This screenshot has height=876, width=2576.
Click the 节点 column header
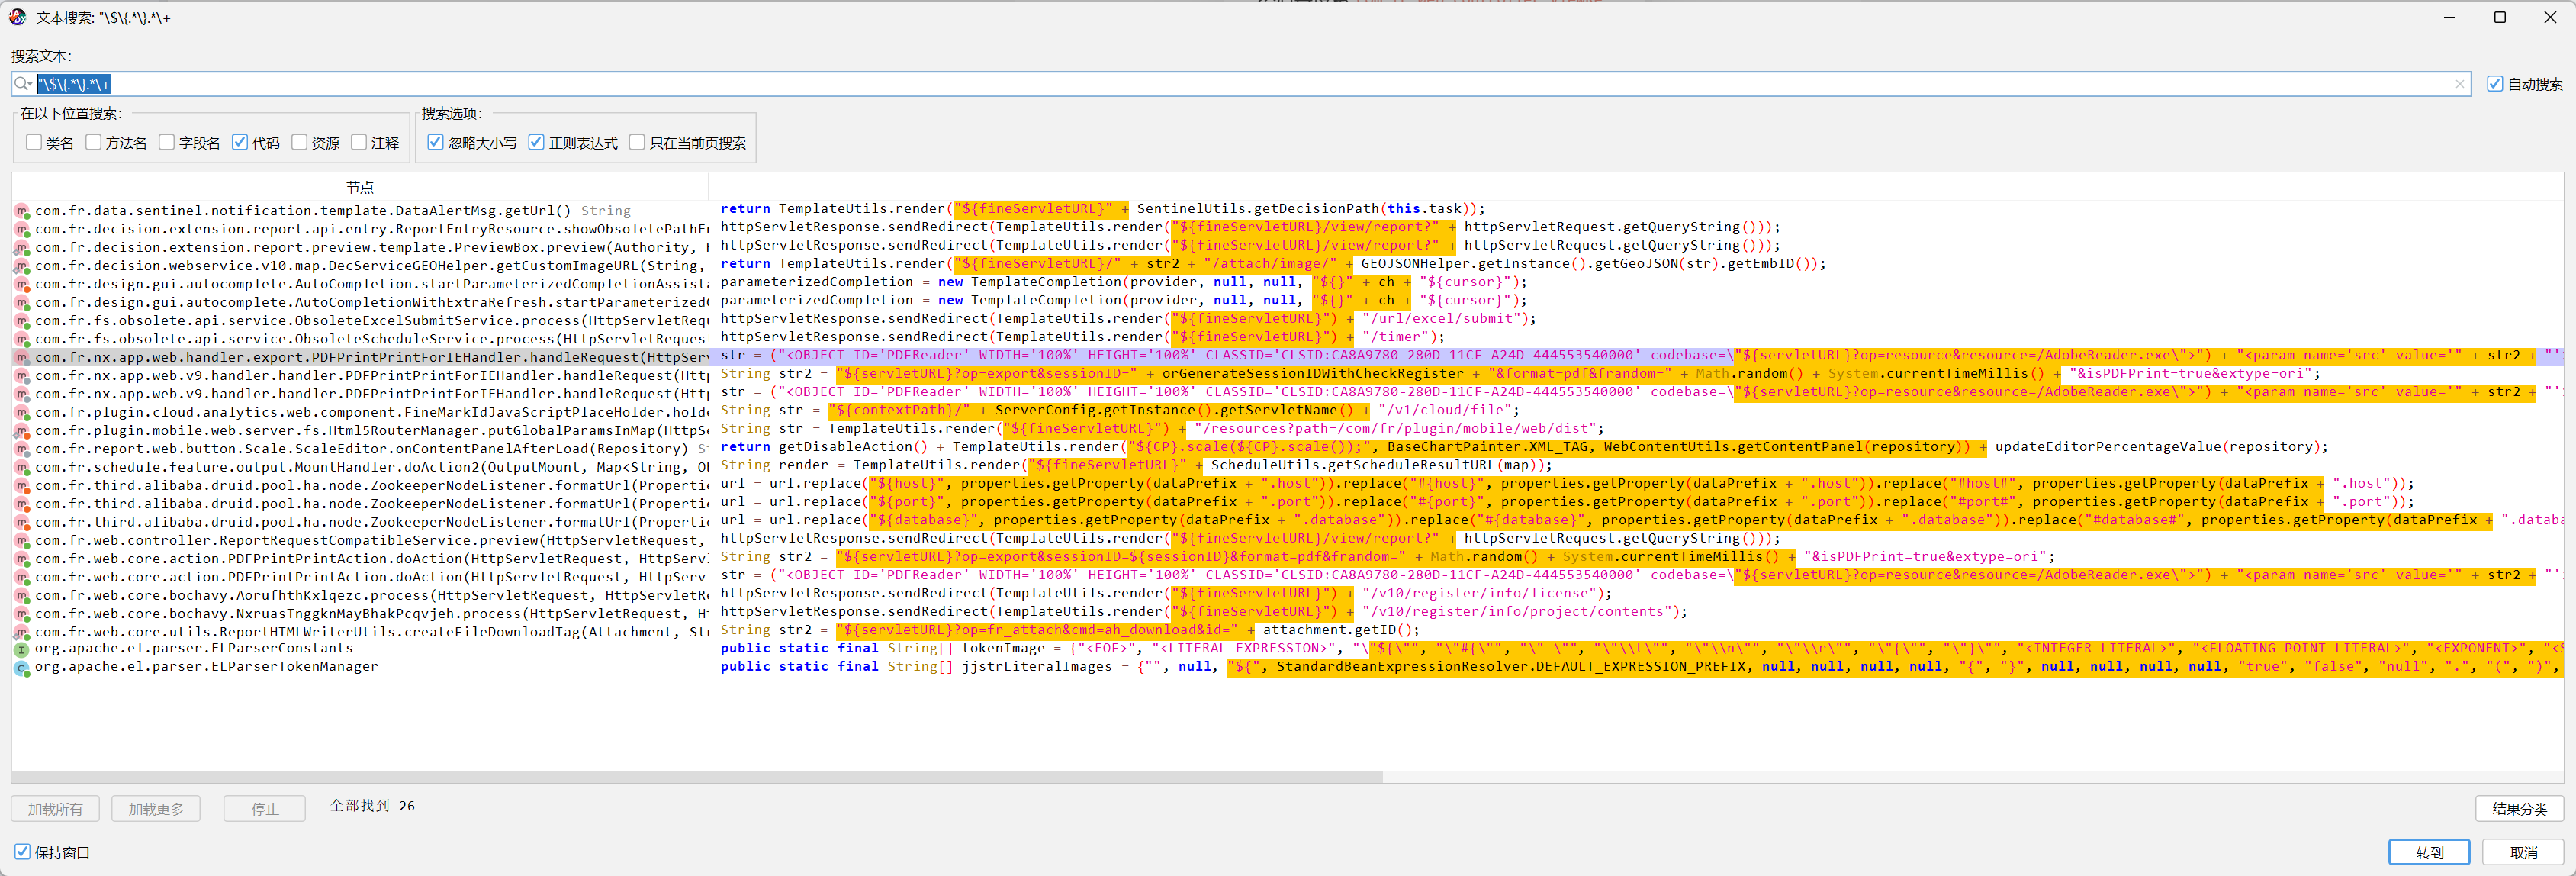(x=360, y=187)
